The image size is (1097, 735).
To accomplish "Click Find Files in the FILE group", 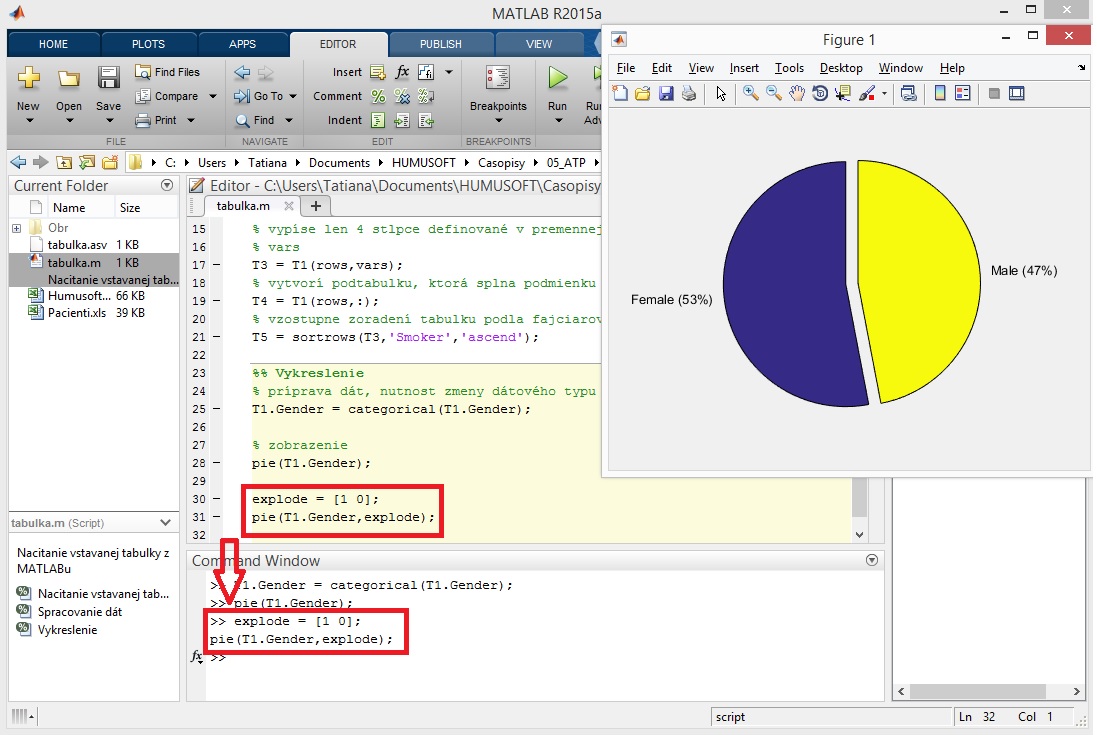I will (x=167, y=72).
